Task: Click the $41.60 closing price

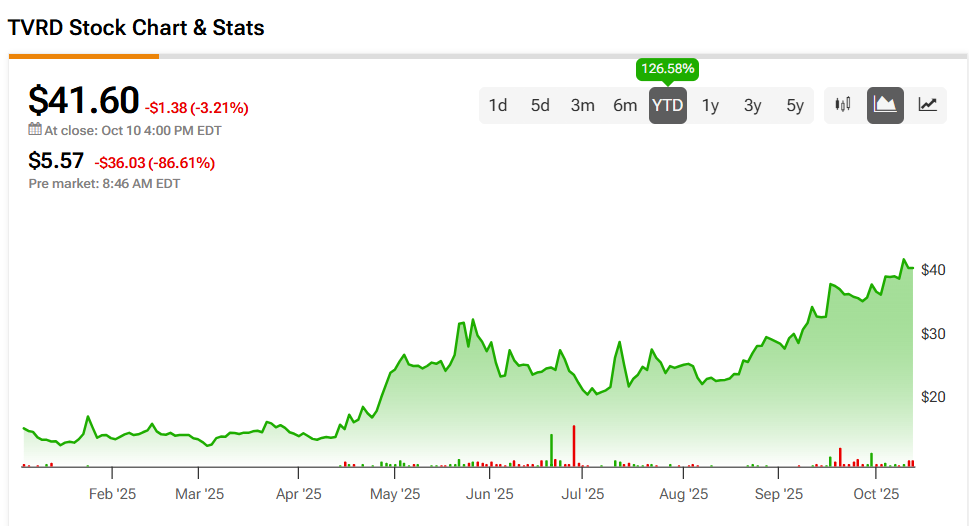Action: (x=84, y=101)
